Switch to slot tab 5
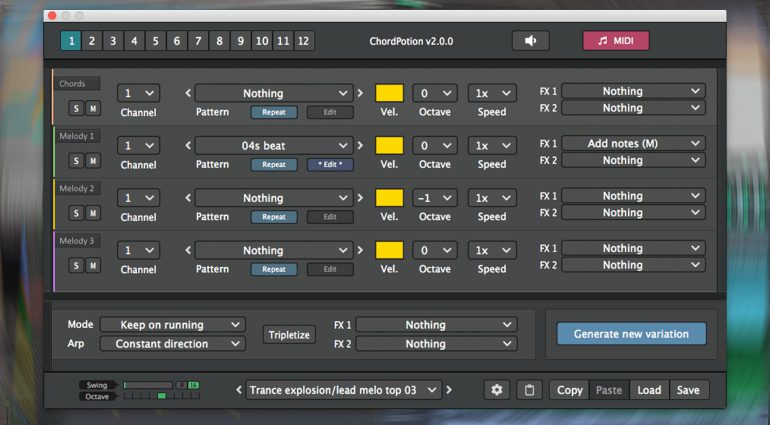This screenshot has width=770, height=425. tap(156, 41)
